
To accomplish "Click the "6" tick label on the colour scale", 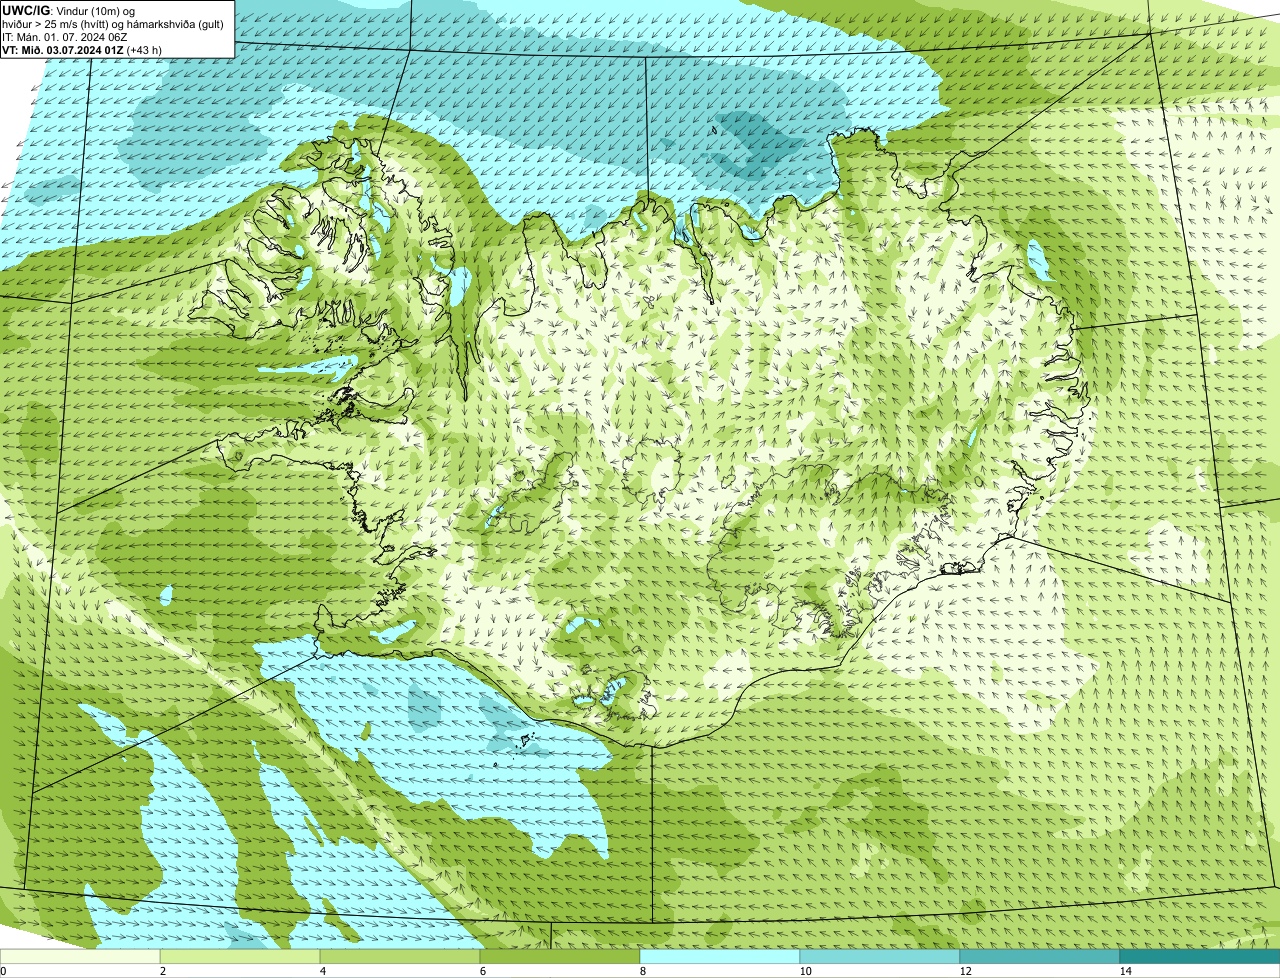I will point(482,971).
